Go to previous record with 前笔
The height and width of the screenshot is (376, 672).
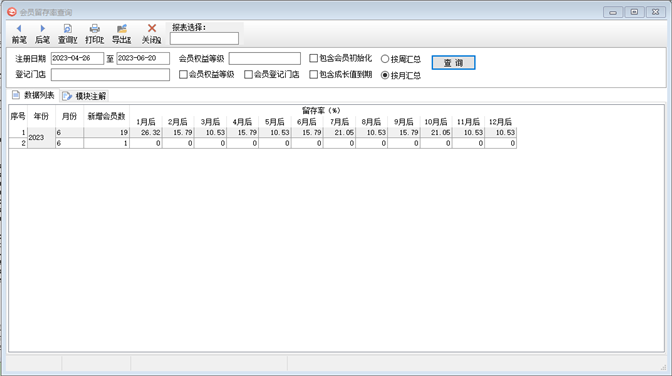tap(19, 34)
